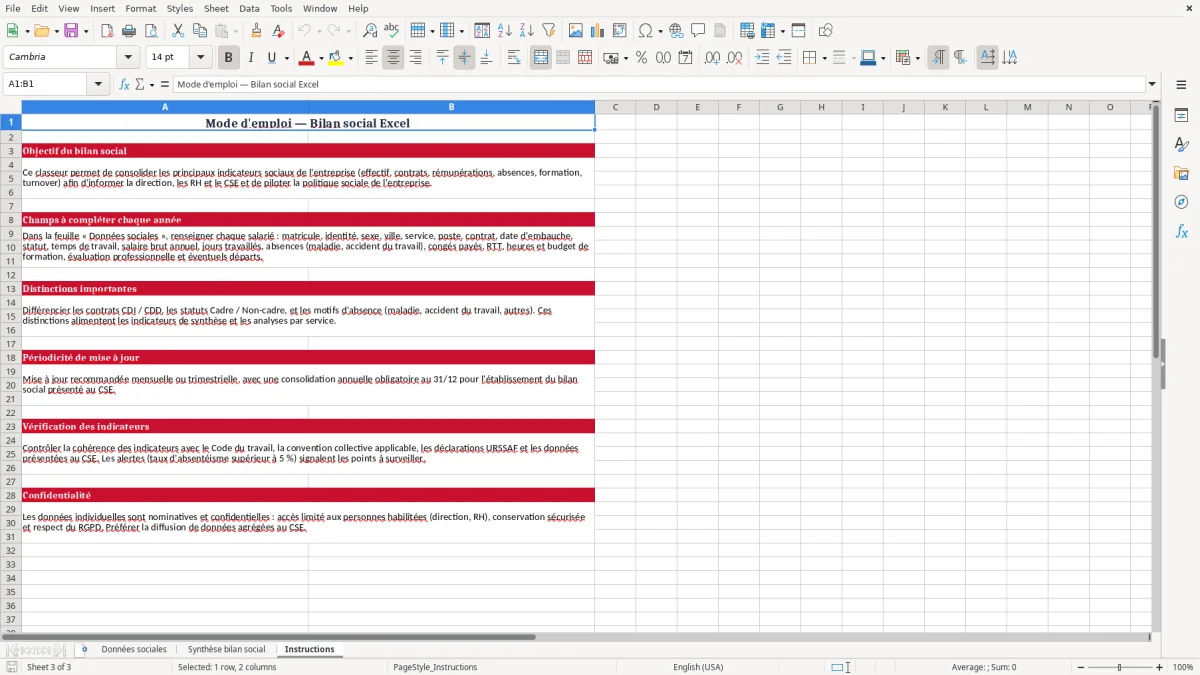Image resolution: width=1200 pixels, height=675 pixels.
Task: Click the Save document icon
Action: coord(71,31)
